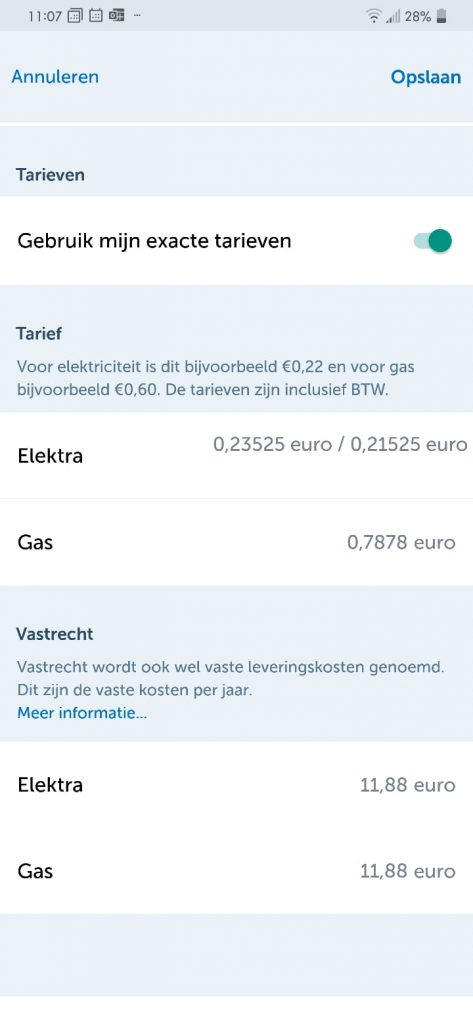473x1024 pixels.
Task: Tap the battery icon in status bar
Action: pyautogui.click(x=442, y=16)
